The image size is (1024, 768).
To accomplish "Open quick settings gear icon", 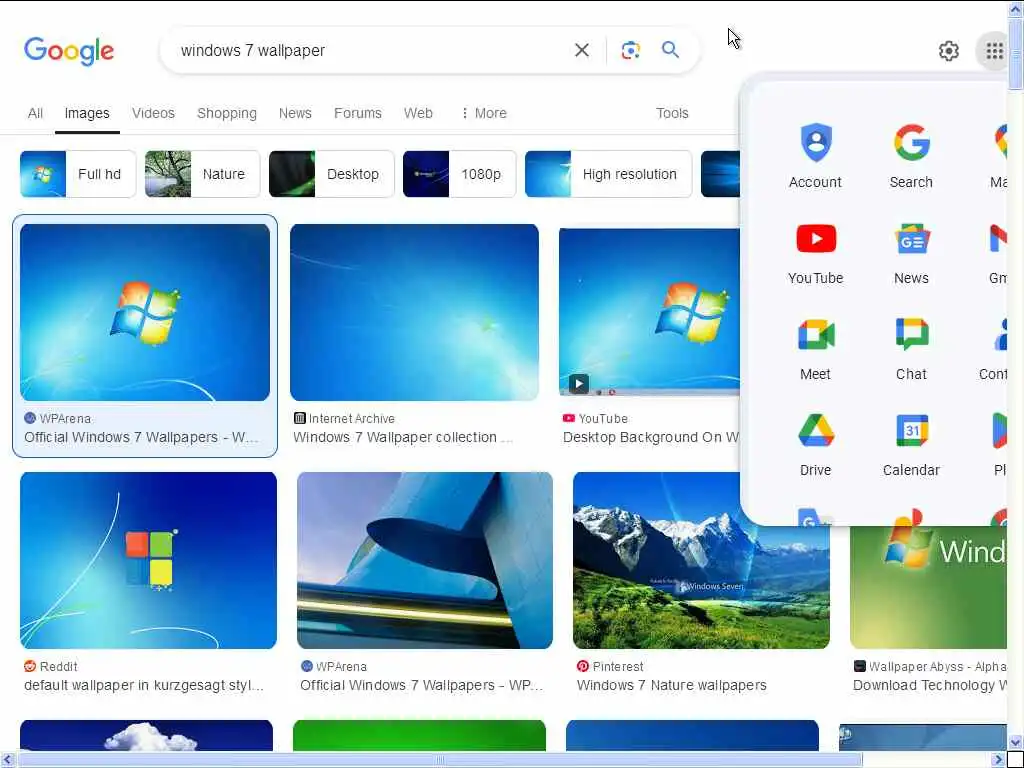I will tap(948, 50).
